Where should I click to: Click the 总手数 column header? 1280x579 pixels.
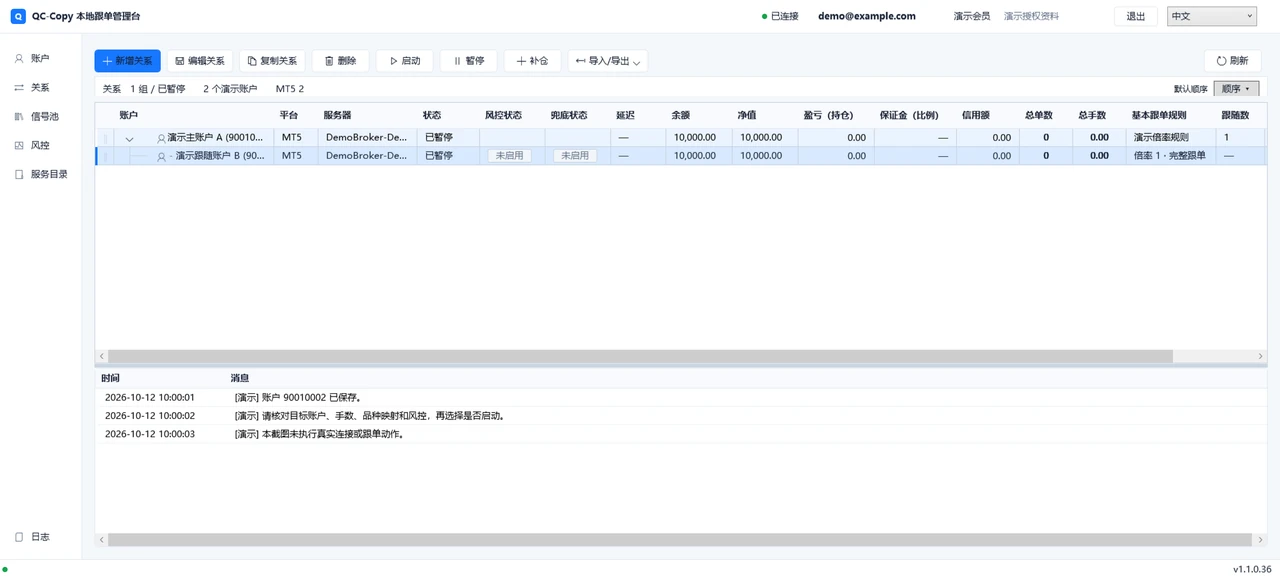tap(1092, 115)
